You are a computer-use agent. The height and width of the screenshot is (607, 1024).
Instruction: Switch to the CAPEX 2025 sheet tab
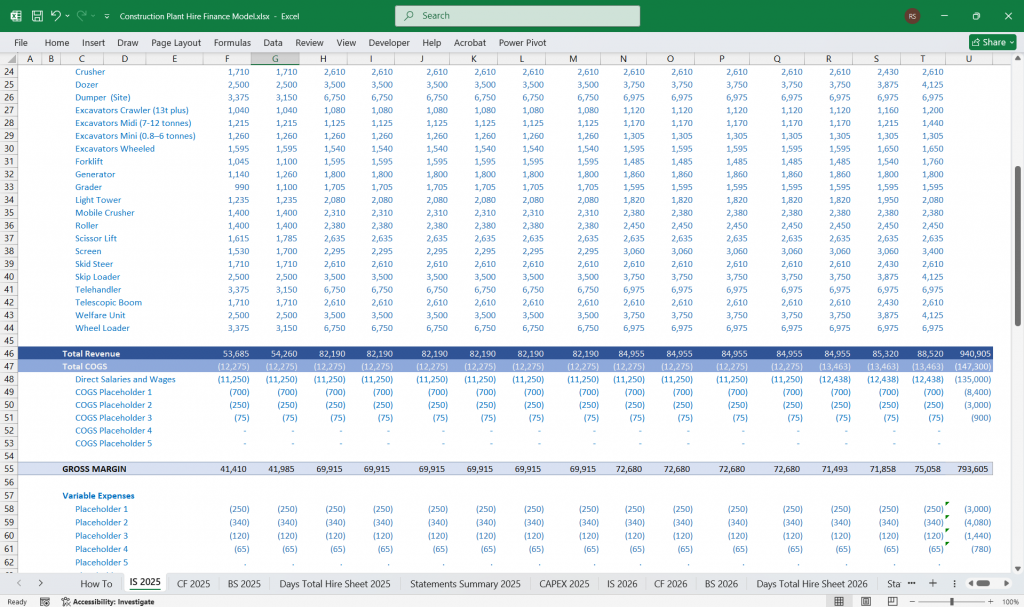(566, 583)
